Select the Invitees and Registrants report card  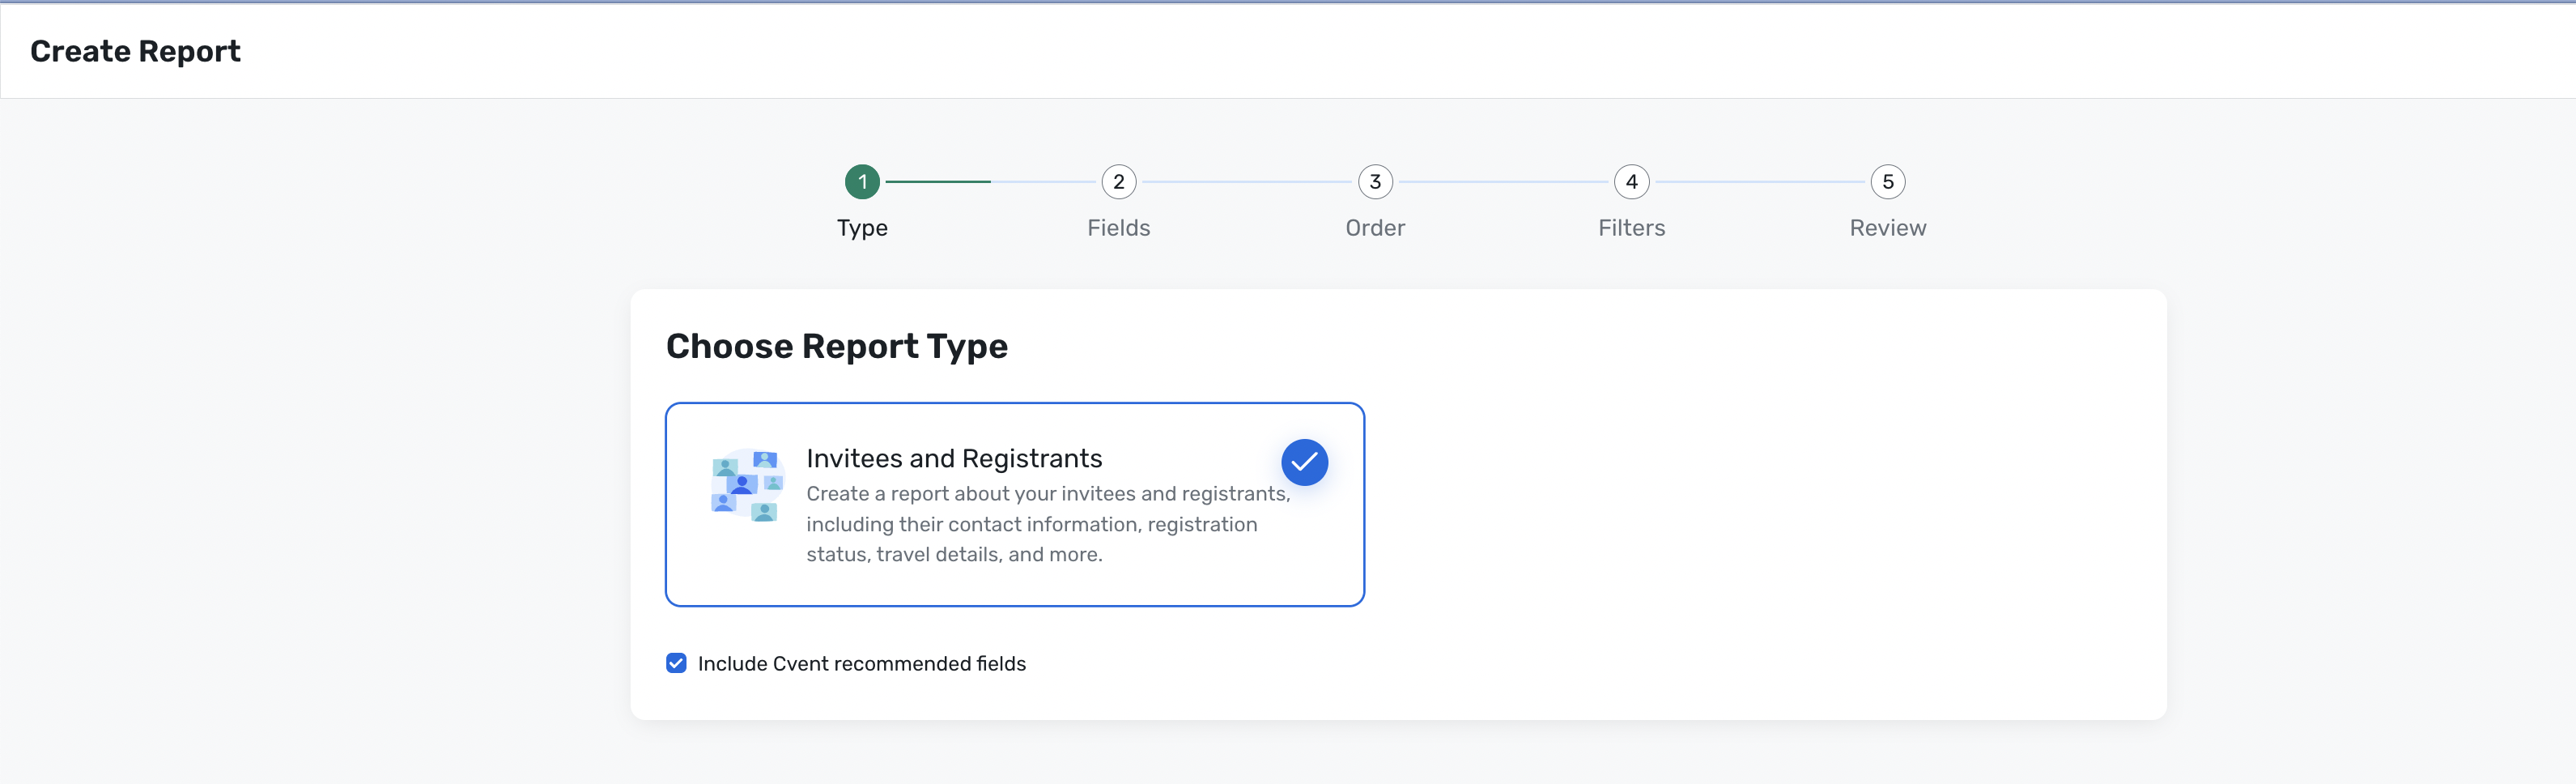[x=1014, y=504]
